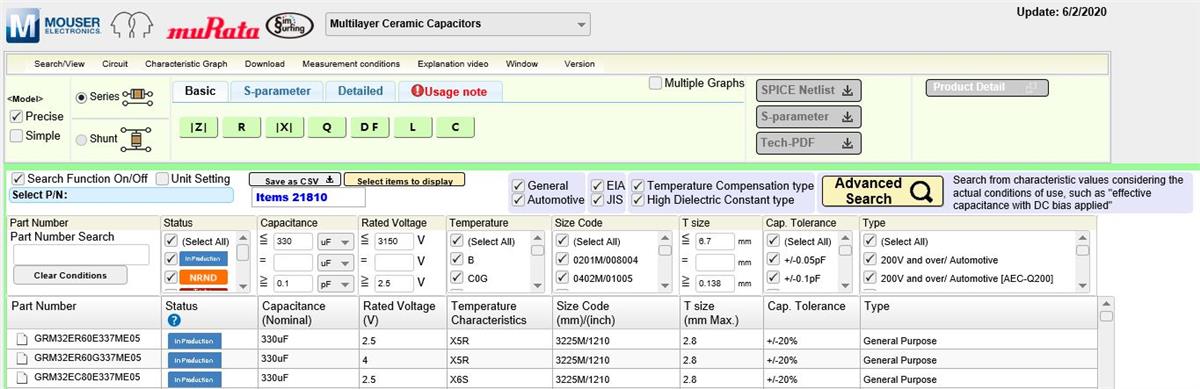Uncheck the General checkbox

(518, 186)
